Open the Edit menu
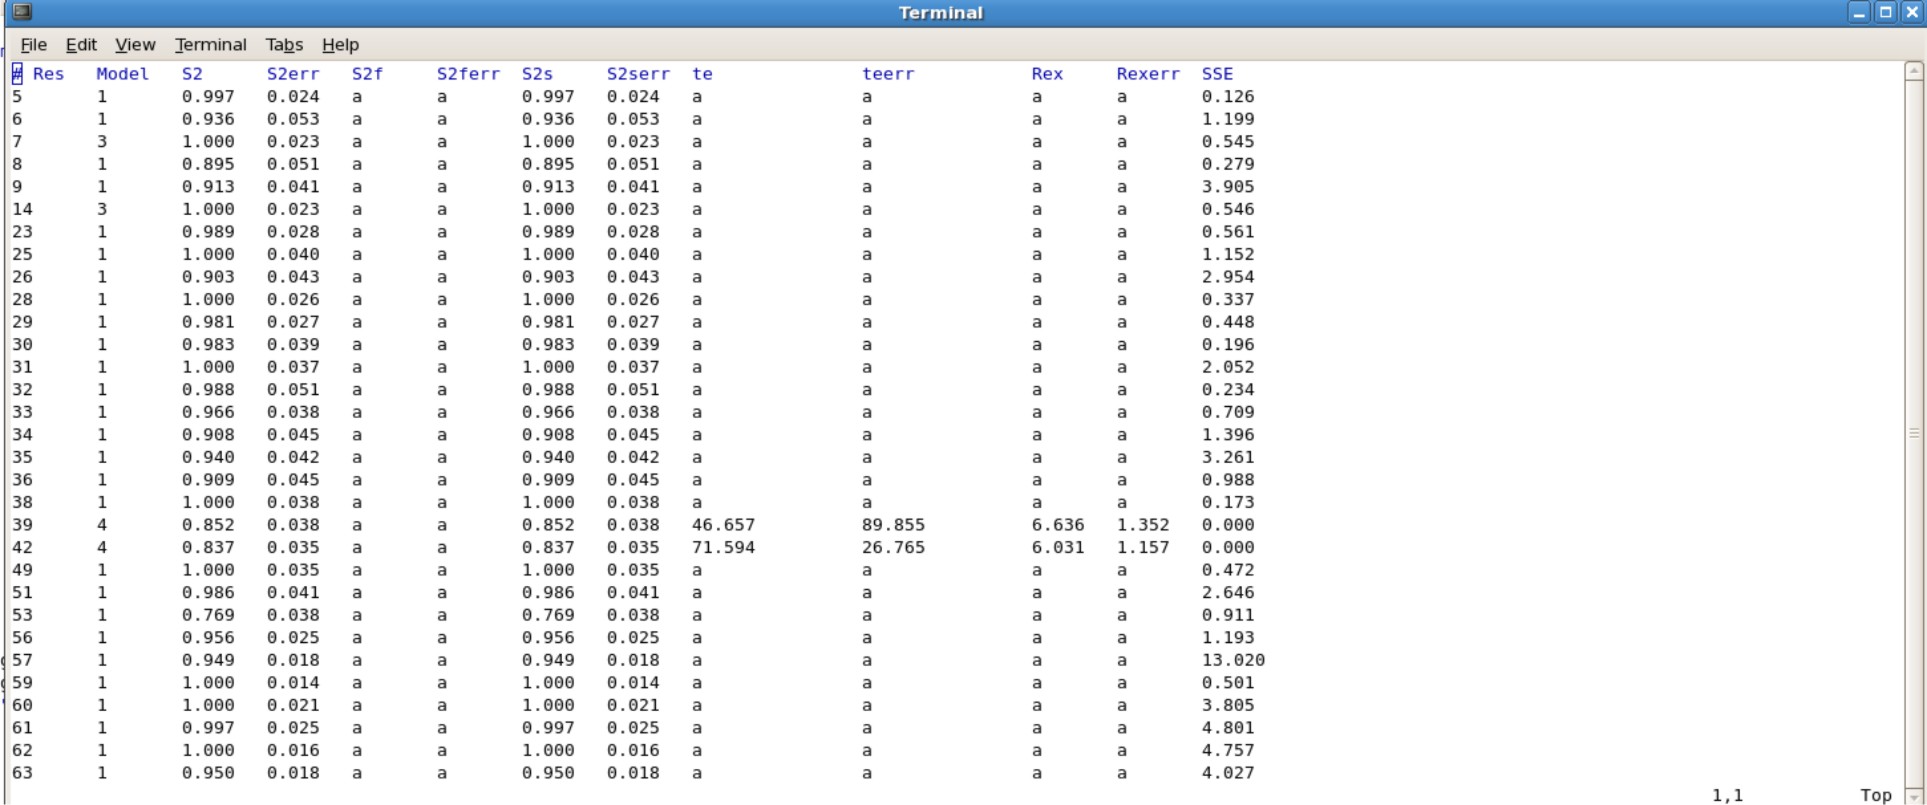Viewport: 1927px width, 805px height. 81,45
